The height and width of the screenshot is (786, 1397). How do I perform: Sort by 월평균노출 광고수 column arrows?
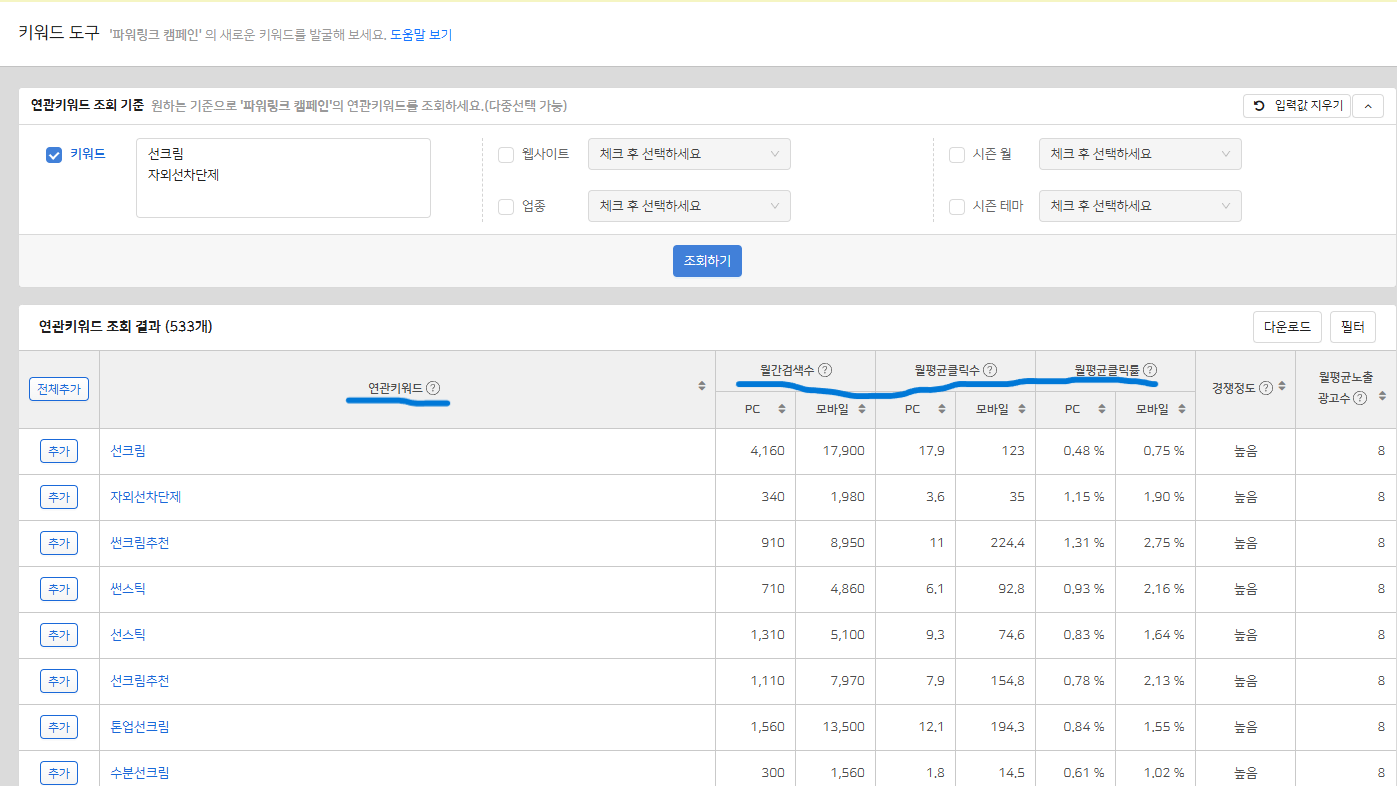[x=1382, y=396]
